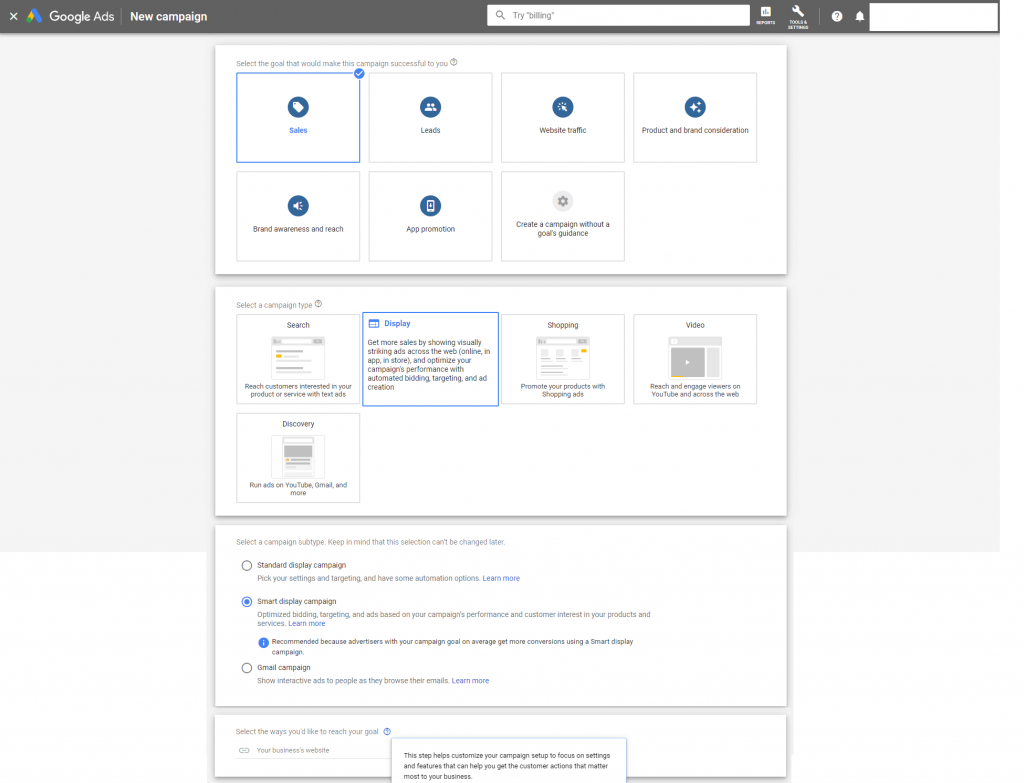Open the campaign goal help tooltip
Image resolution: width=1024 pixels, height=783 pixels.
click(454, 62)
